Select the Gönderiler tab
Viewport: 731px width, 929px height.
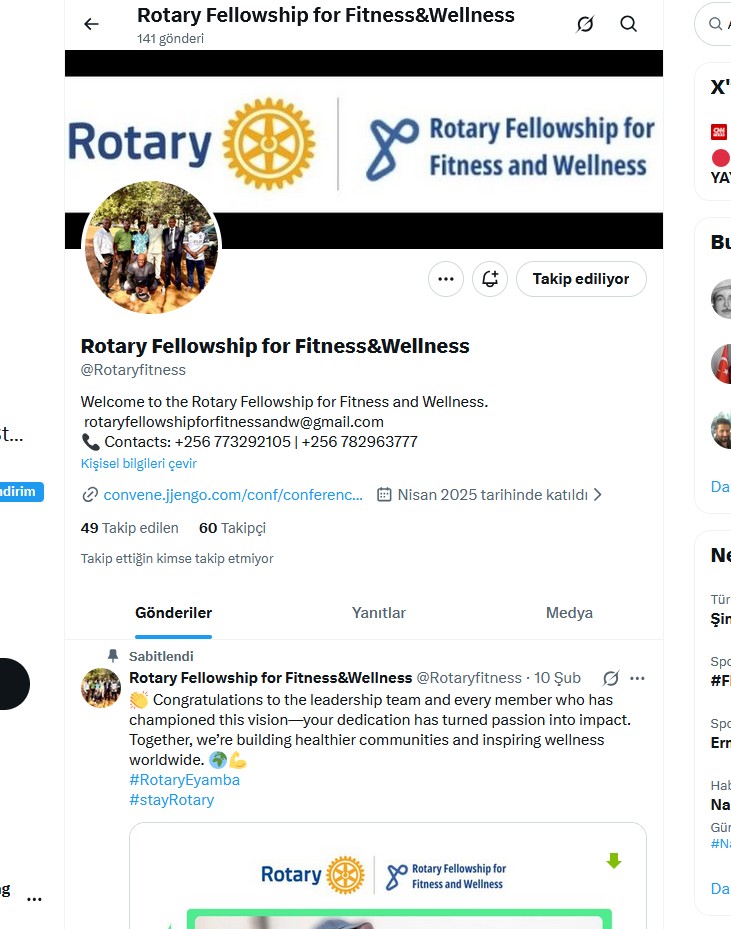click(174, 613)
